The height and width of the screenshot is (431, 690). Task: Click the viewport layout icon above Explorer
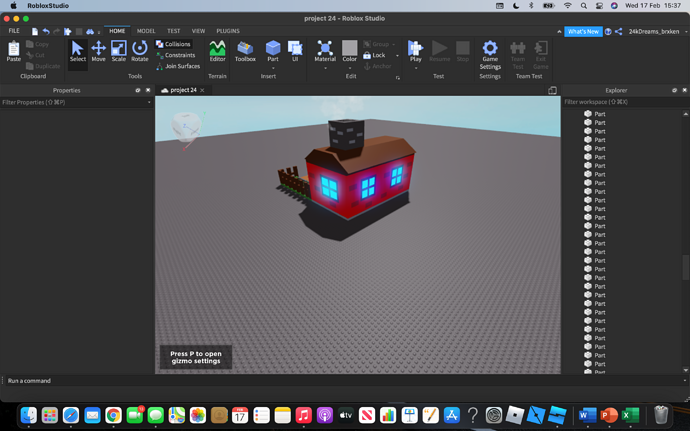point(552,90)
